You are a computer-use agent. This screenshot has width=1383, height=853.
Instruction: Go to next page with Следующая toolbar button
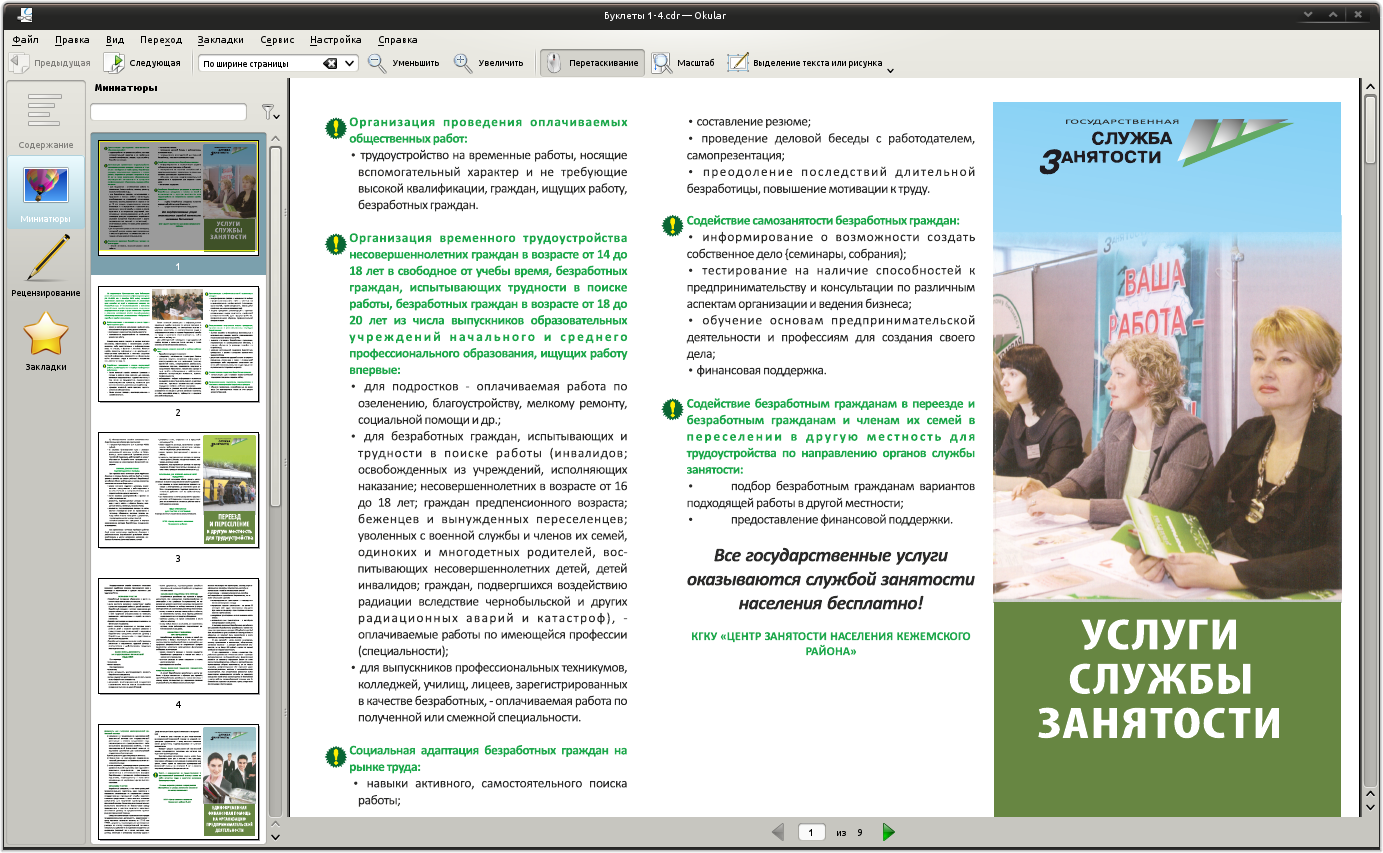[142, 63]
